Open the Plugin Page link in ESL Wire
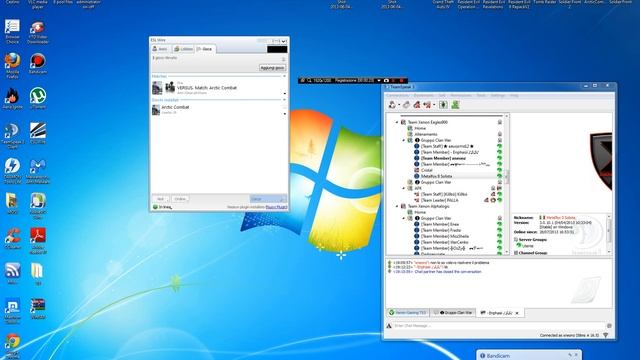 pyautogui.click(x=276, y=207)
